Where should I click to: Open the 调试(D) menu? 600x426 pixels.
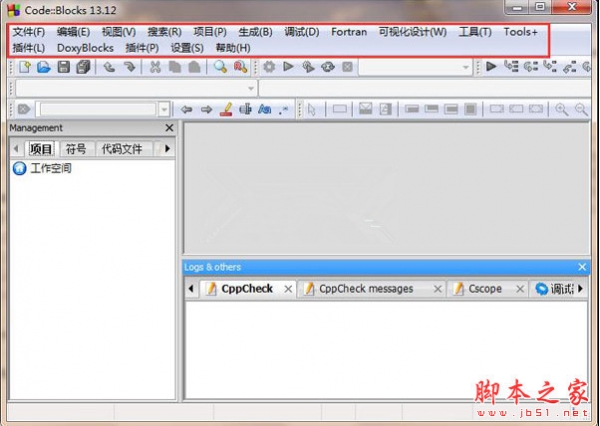302,32
